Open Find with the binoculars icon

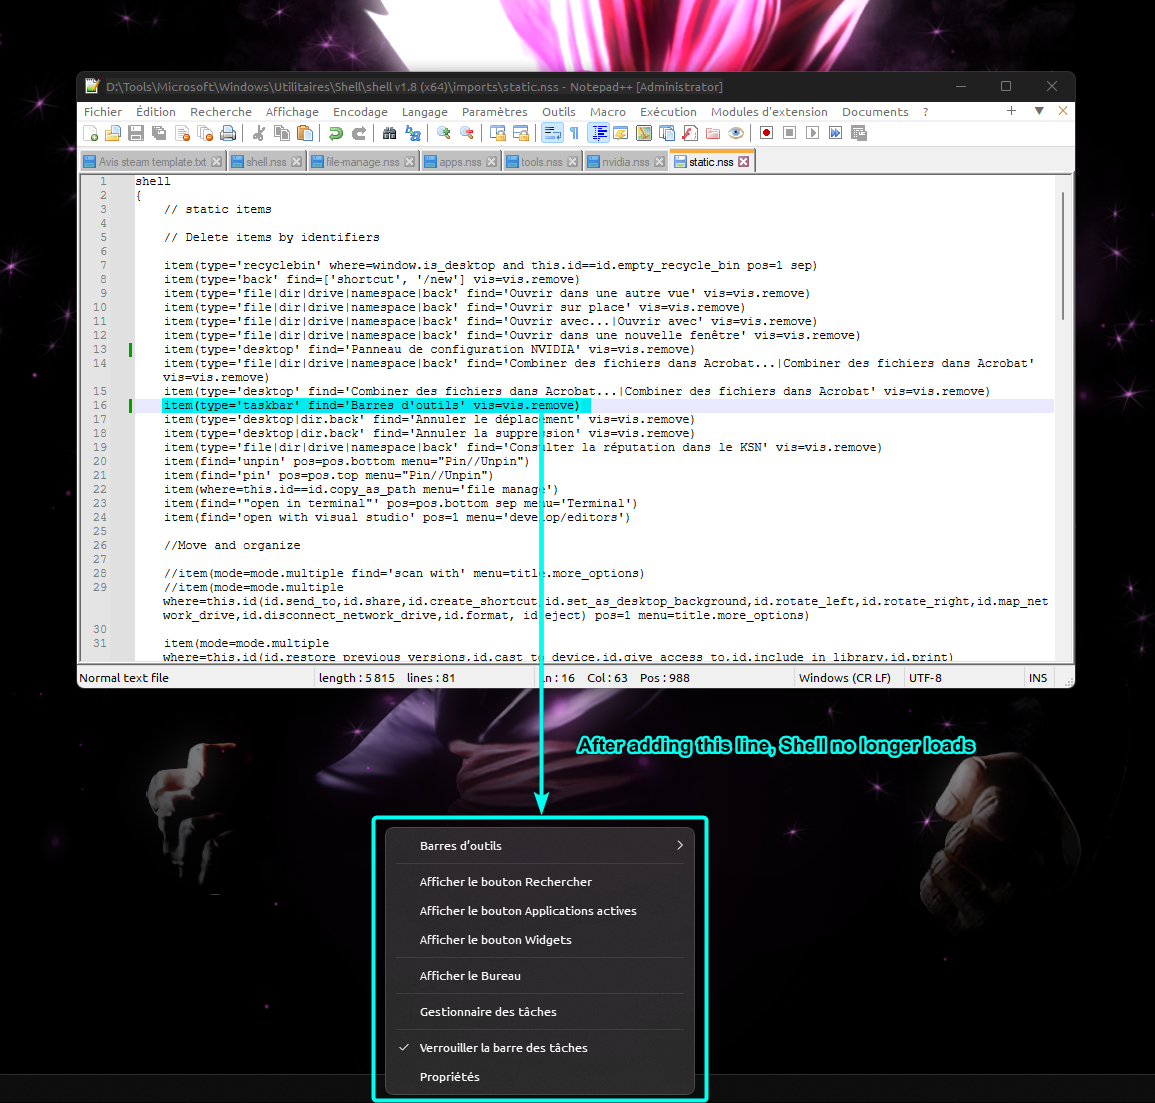tap(389, 133)
